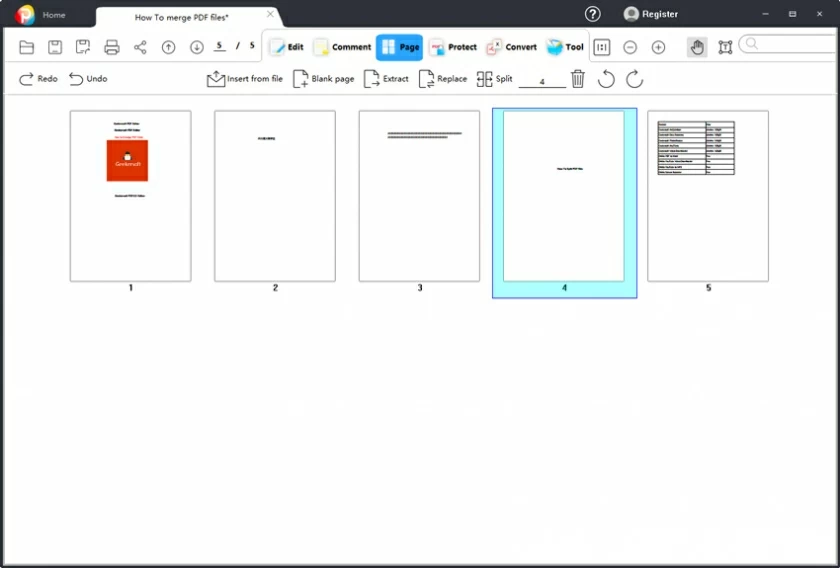The width and height of the screenshot is (840, 568).
Task: Select page 3 thumbnail
Action: pos(419,196)
